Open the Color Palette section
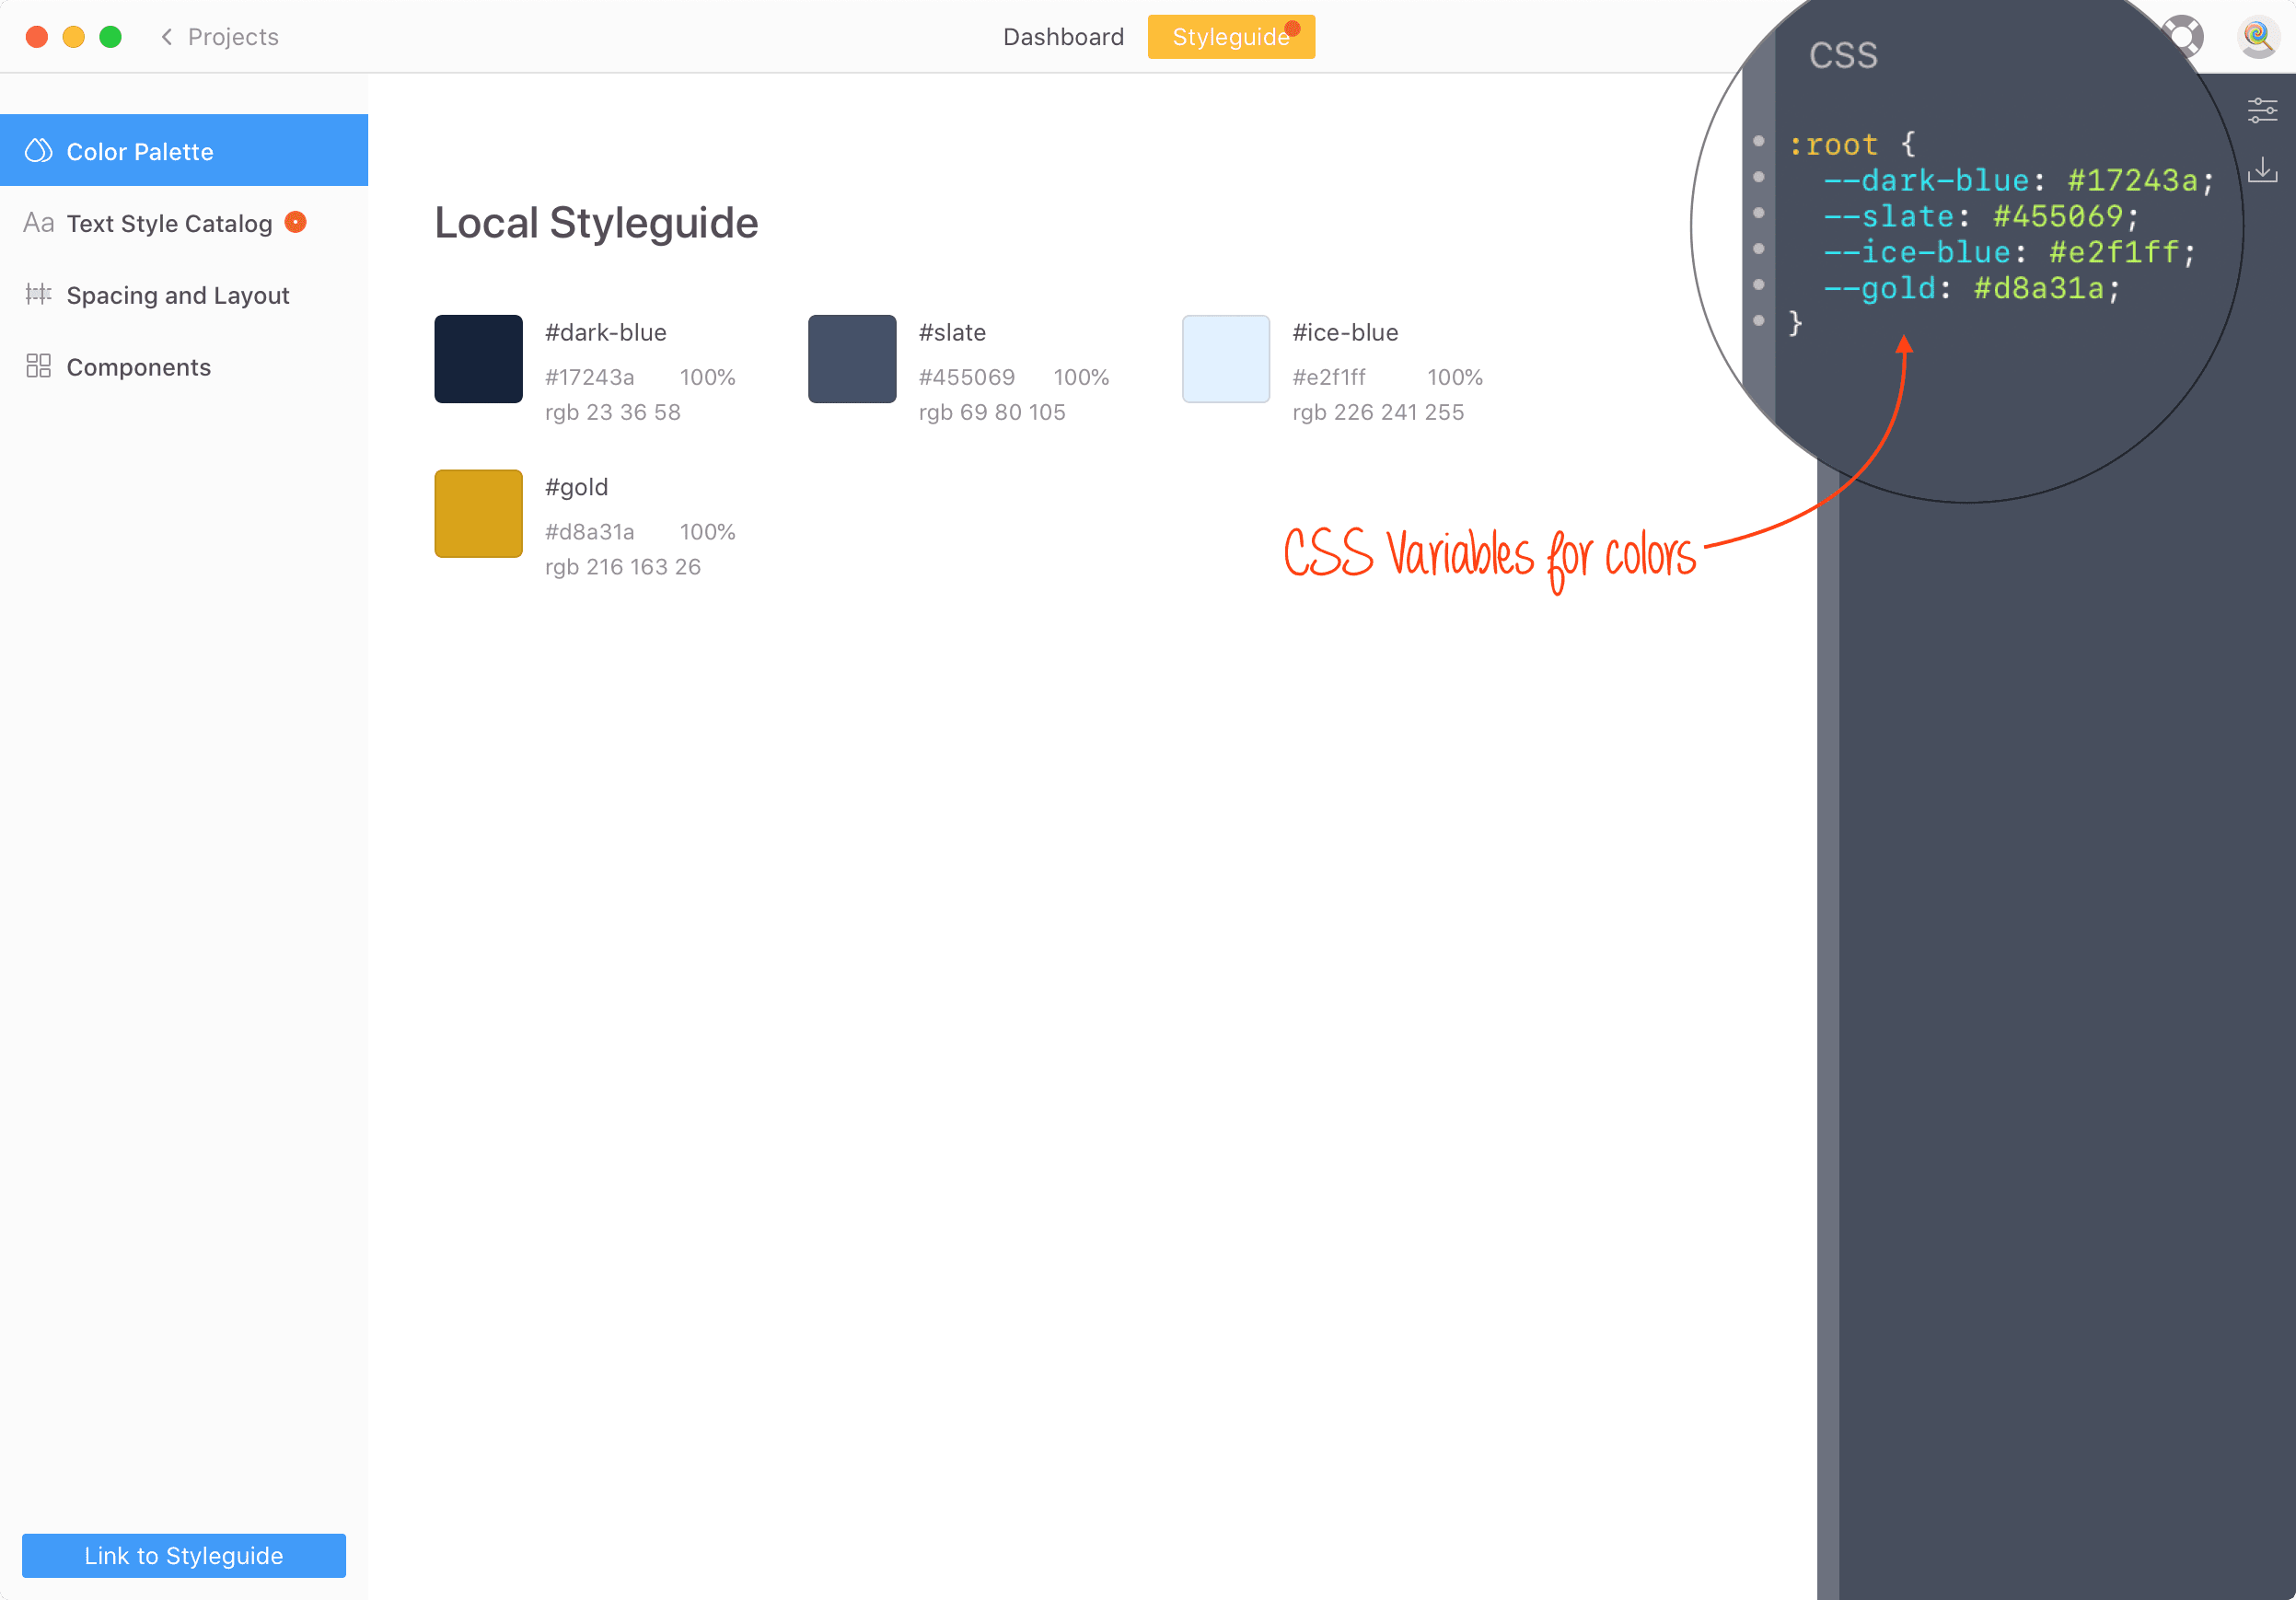This screenshot has width=2296, height=1600. click(184, 151)
